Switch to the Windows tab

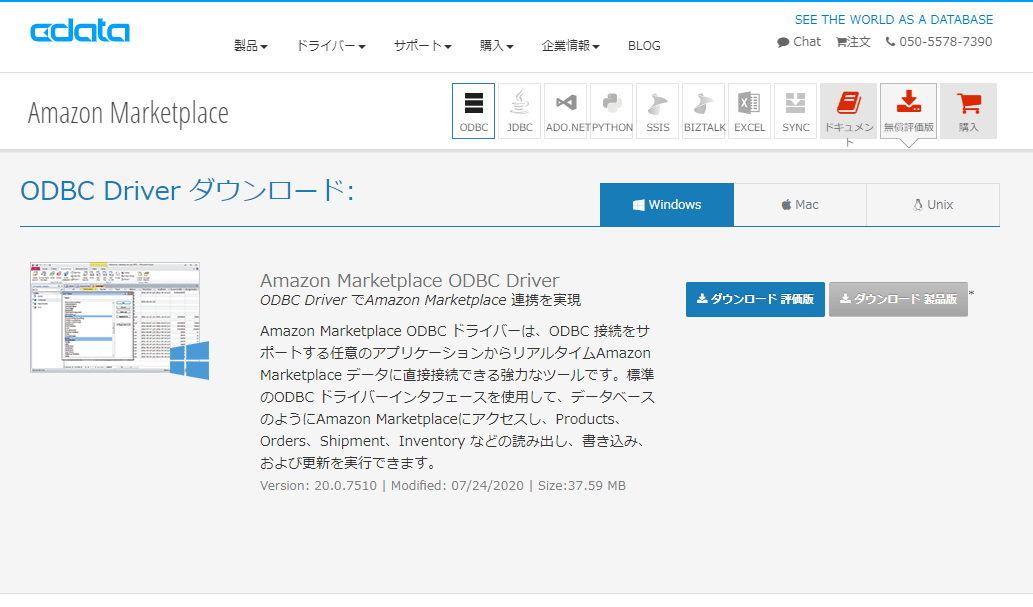(x=667, y=204)
